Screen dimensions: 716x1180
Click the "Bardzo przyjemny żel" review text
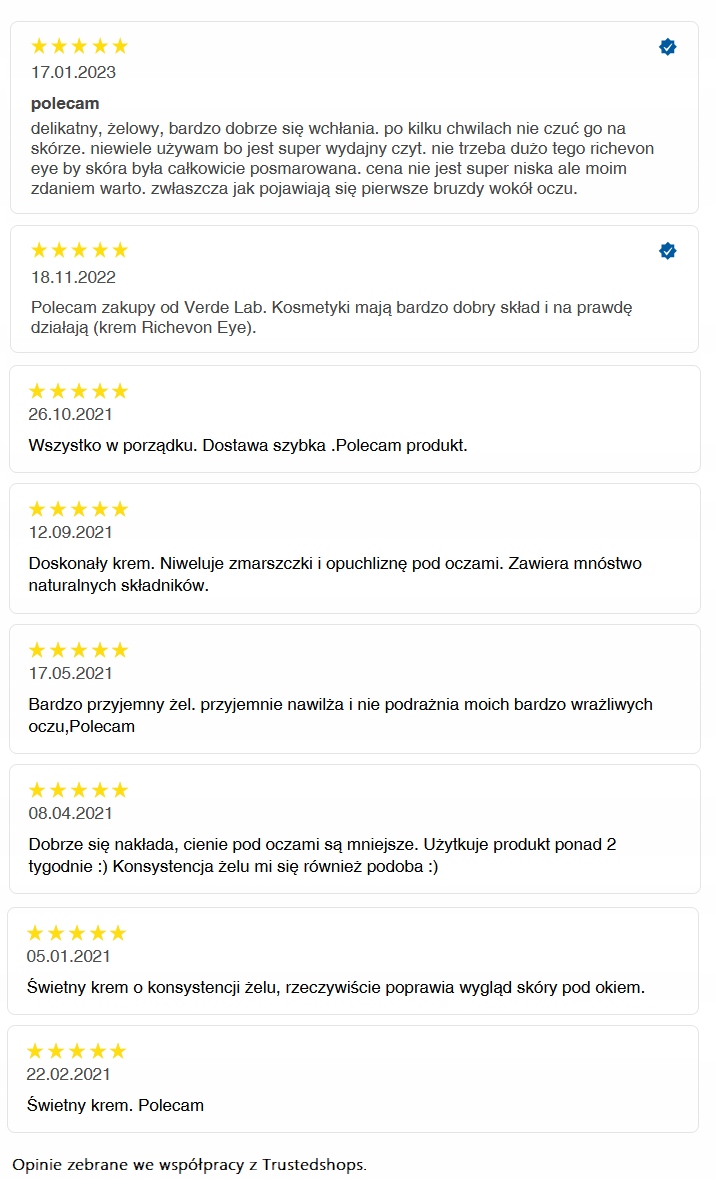(x=340, y=715)
